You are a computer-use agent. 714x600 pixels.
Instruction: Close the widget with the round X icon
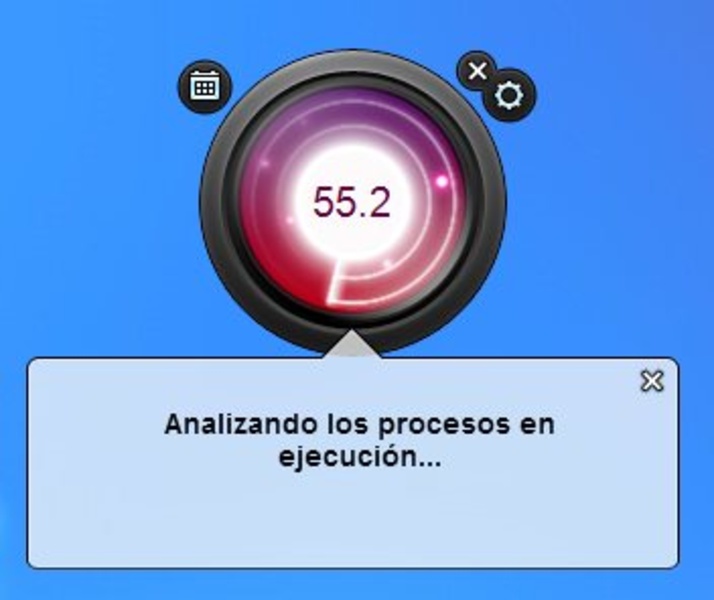[x=478, y=71]
